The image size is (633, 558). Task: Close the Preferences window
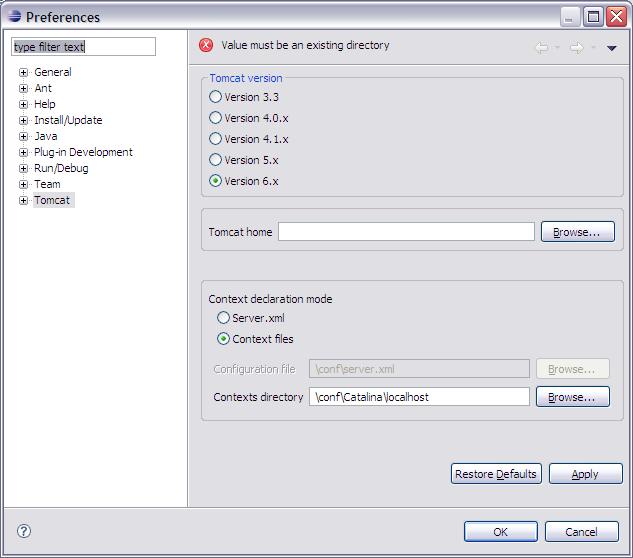point(616,17)
